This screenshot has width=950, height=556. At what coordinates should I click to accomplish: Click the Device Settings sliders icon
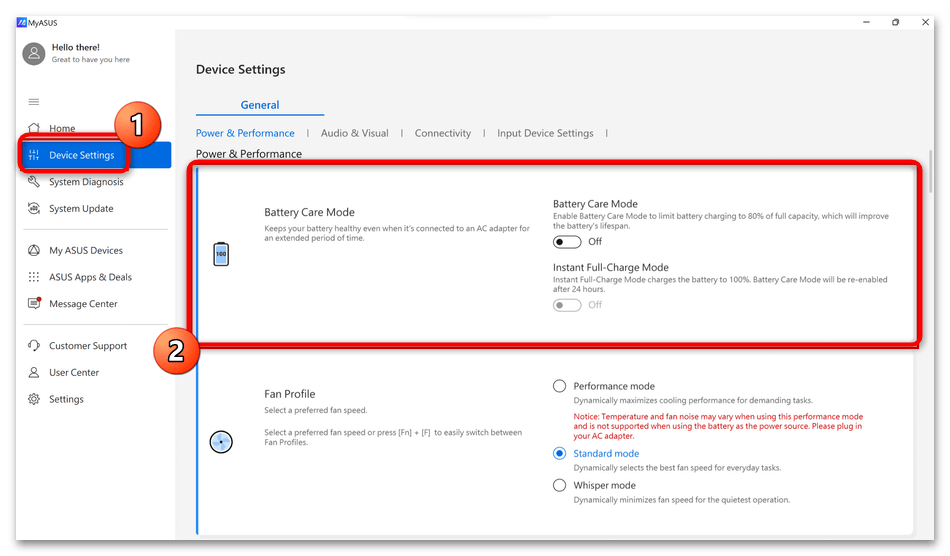point(34,155)
